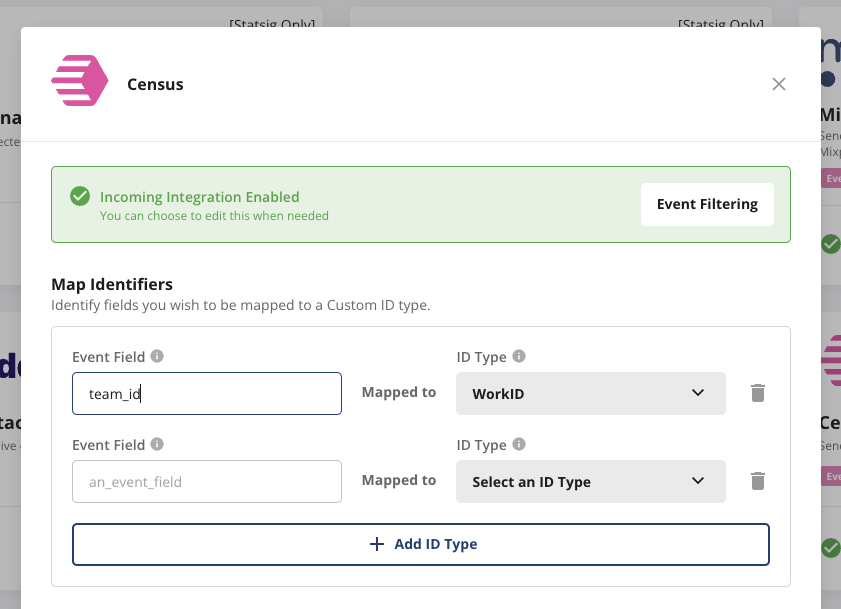The width and height of the screenshot is (841, 609).
Task: Remove the empty identifier row via its trash icon
Action: point(757,481)
